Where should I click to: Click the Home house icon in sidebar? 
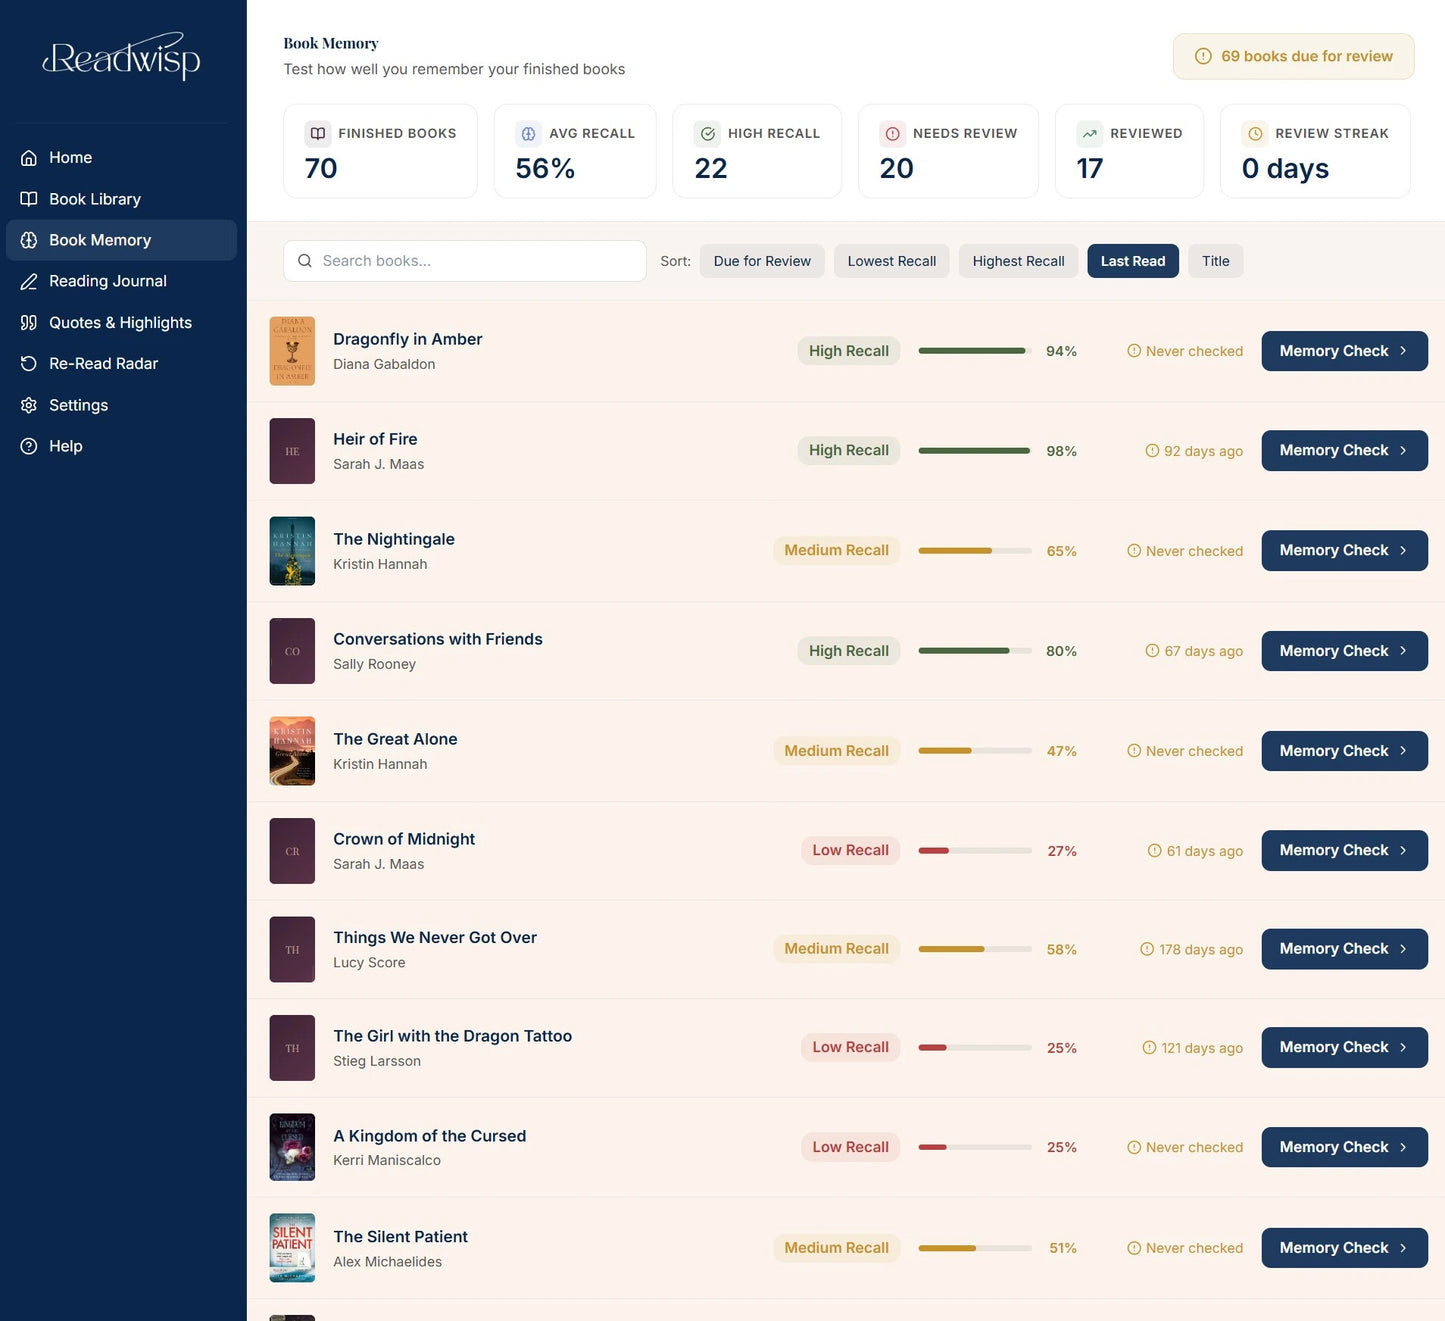tap(29, 158)
